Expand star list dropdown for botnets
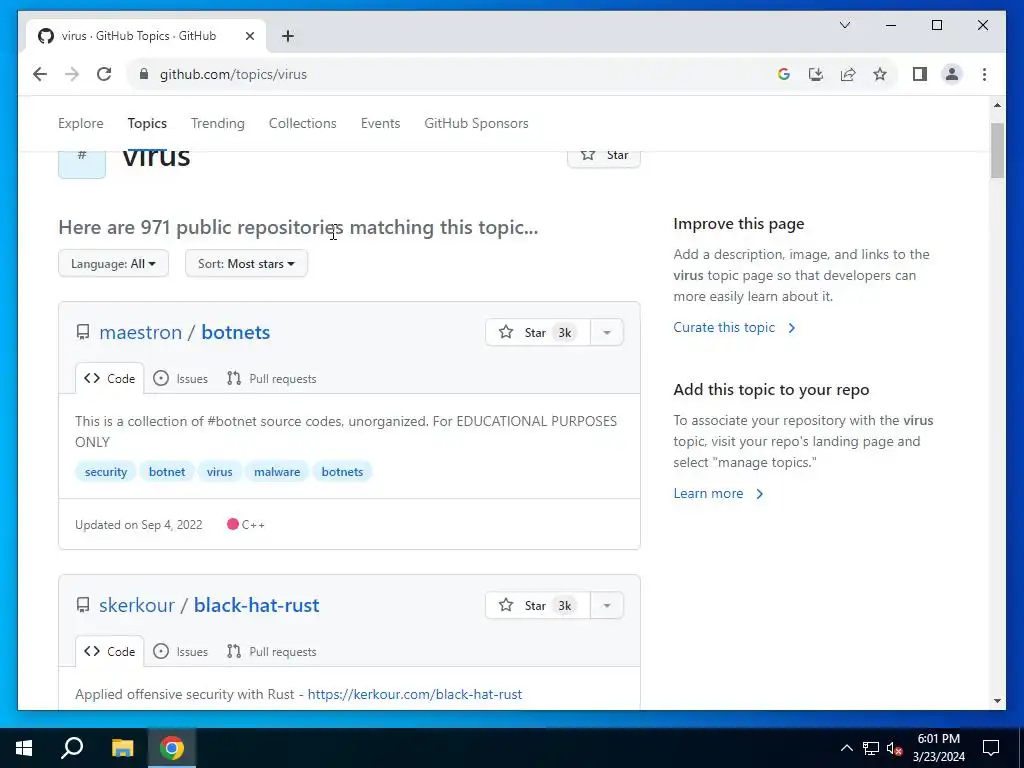The height and width of the screenshot is (768, 1024). point(607,332)
